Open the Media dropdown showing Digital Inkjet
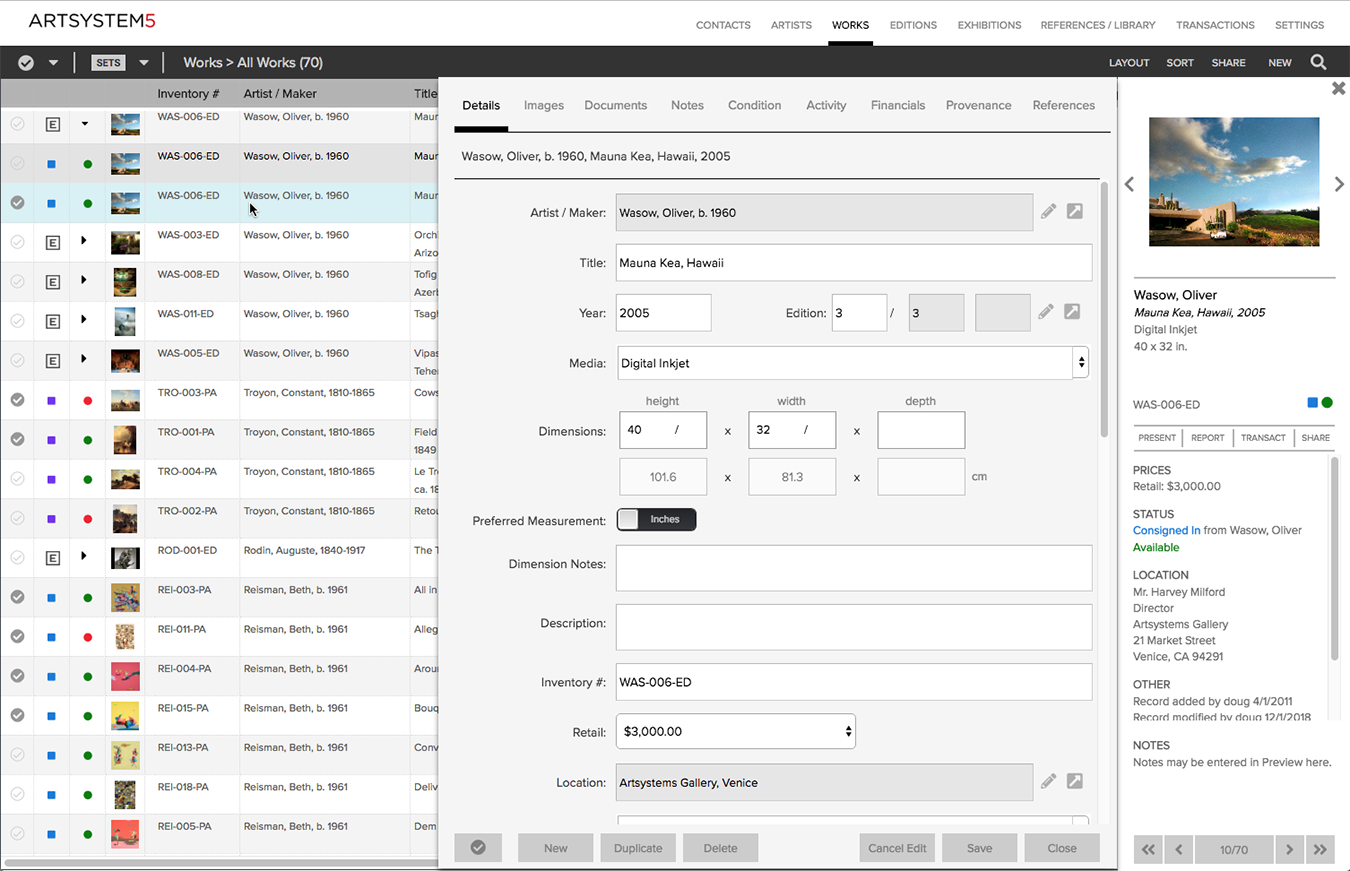1350x871 pixels. (852, 363)
